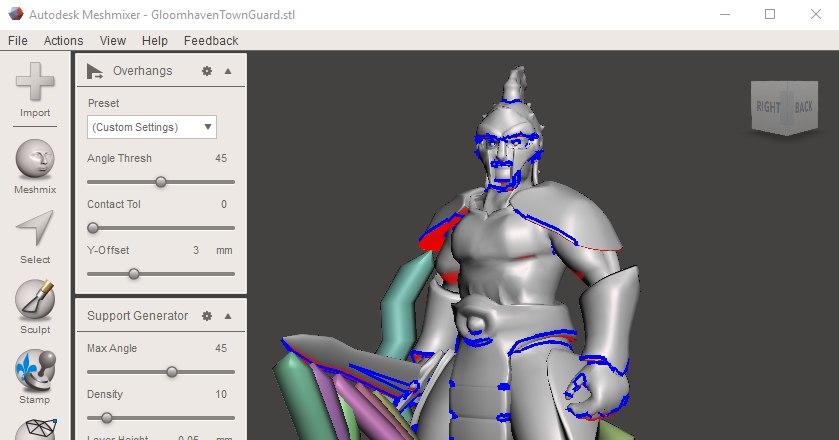Collapse the Support Generator panel

[228, 316]
